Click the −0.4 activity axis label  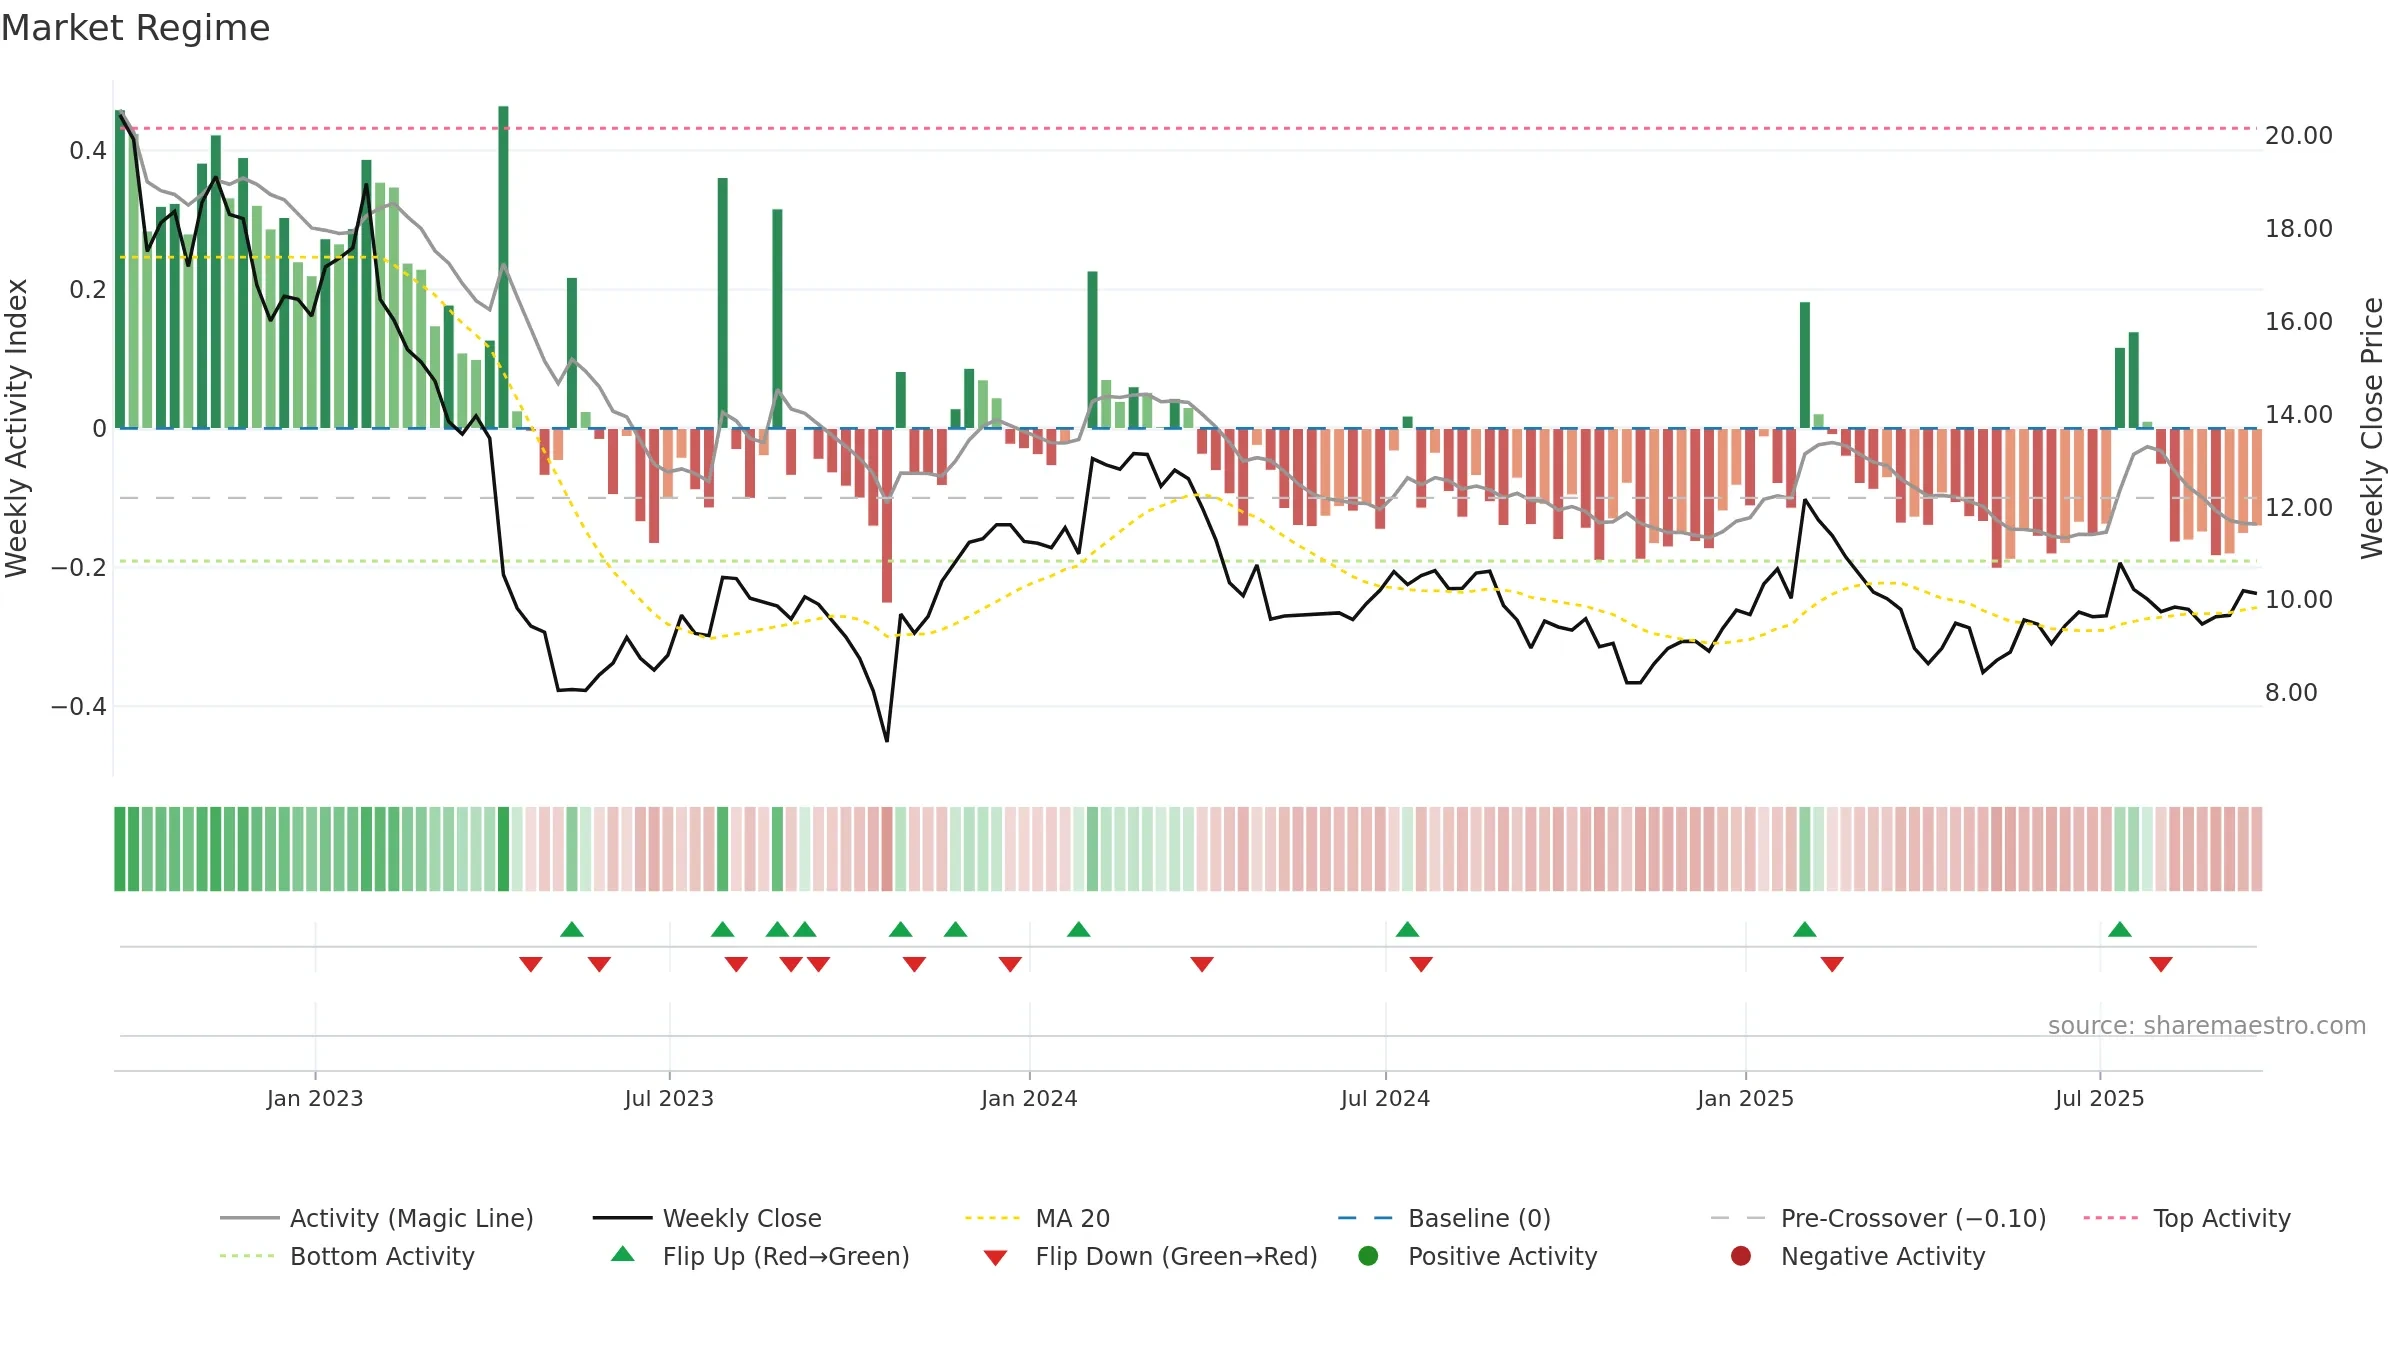pyautogui.click(x=78, y=707)
